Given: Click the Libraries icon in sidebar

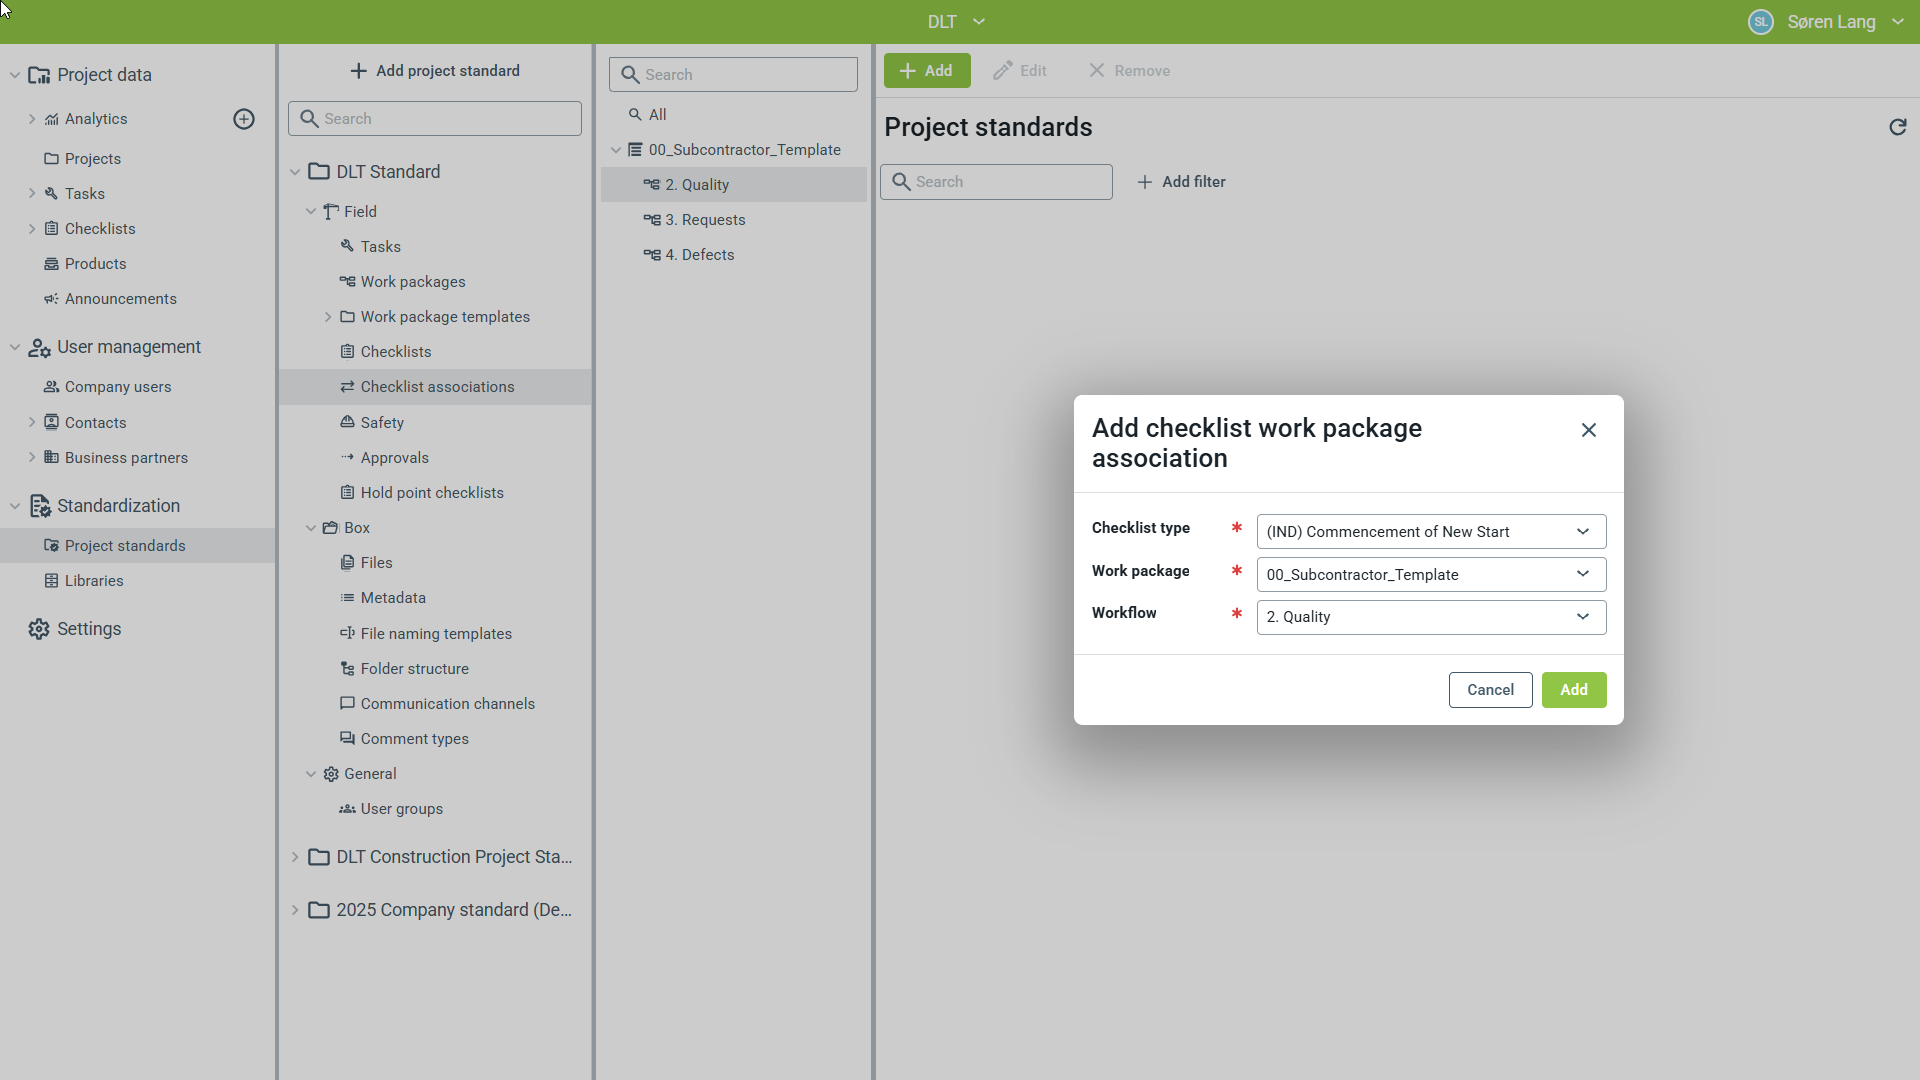Looking at the screenshot, I should point(51,581).
